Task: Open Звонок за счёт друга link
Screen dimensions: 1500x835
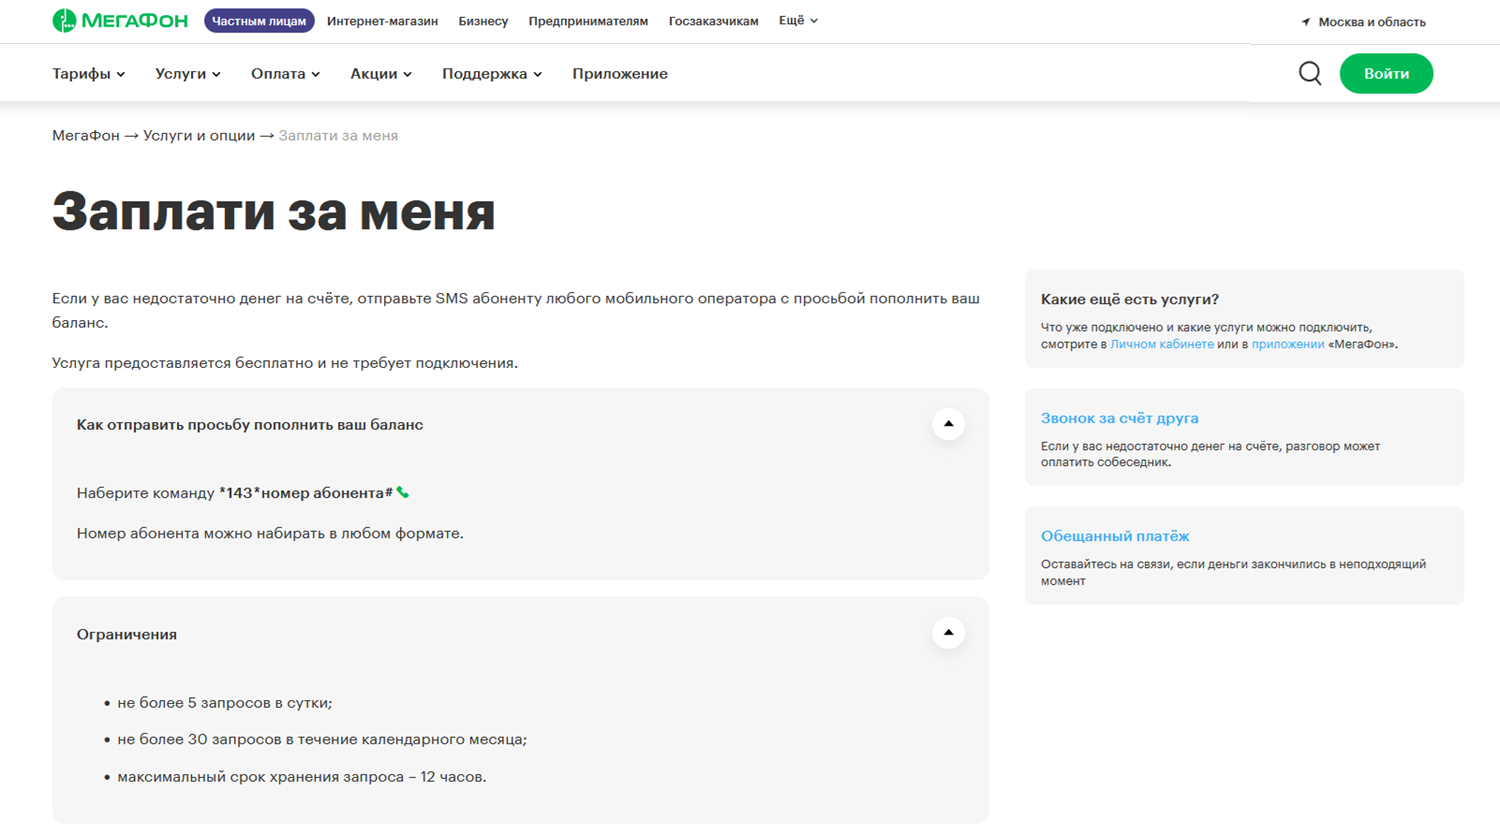Action: point(1120,418)
